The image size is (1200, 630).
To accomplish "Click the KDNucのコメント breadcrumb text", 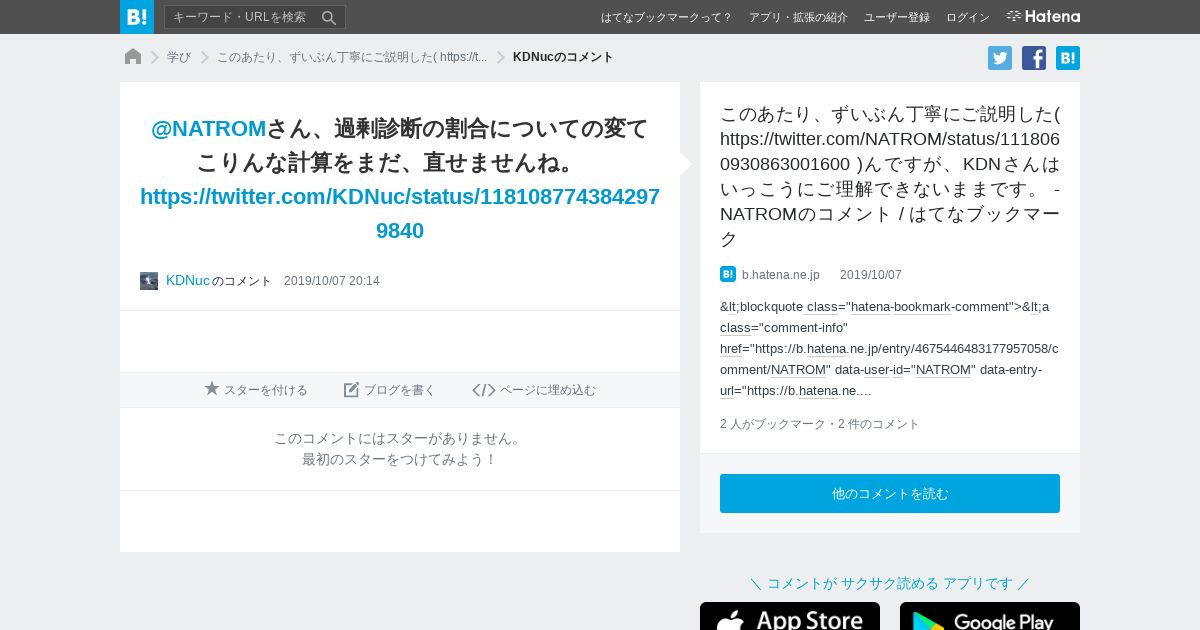I will [x=563, y=57].
